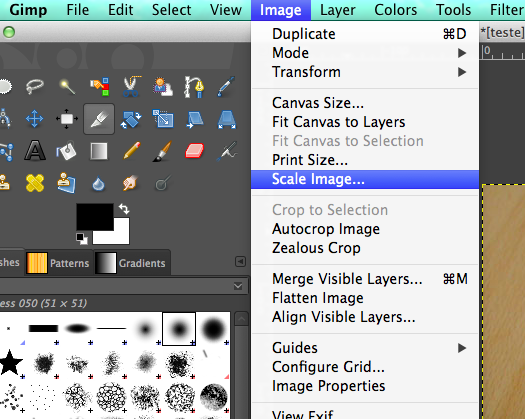Select the Airbrush tool
Screen dimensions: 525x419
tap(227, 151)
